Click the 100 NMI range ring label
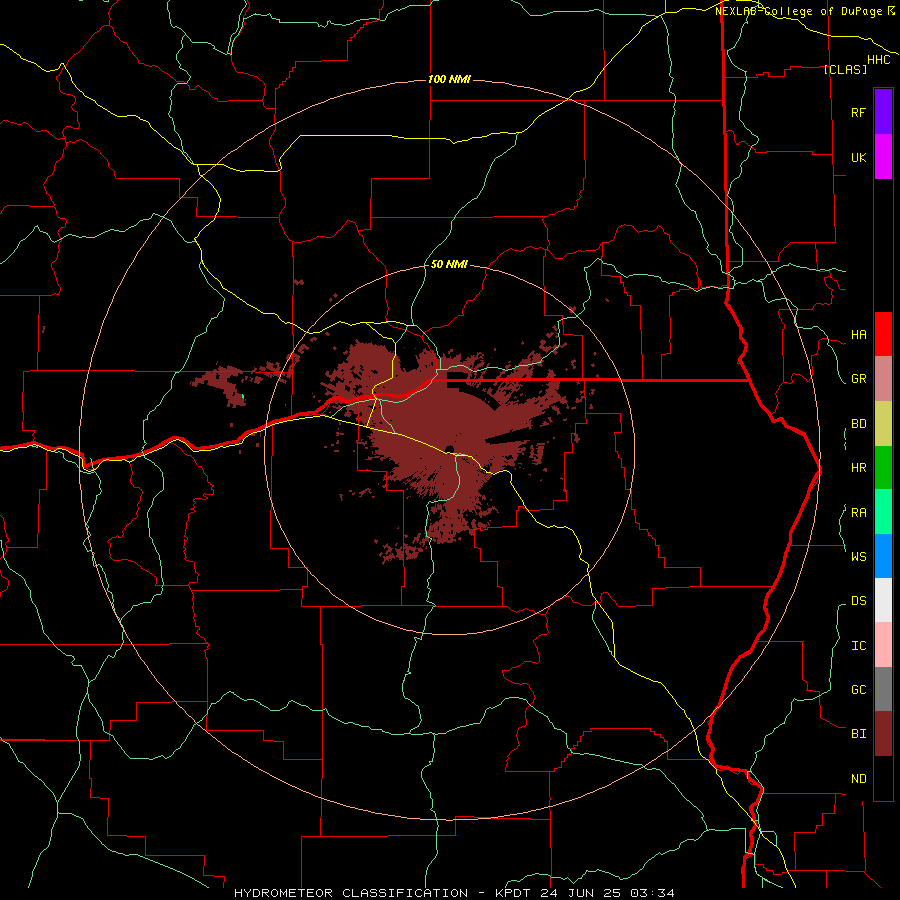900x900 pixels. point(449,79)
